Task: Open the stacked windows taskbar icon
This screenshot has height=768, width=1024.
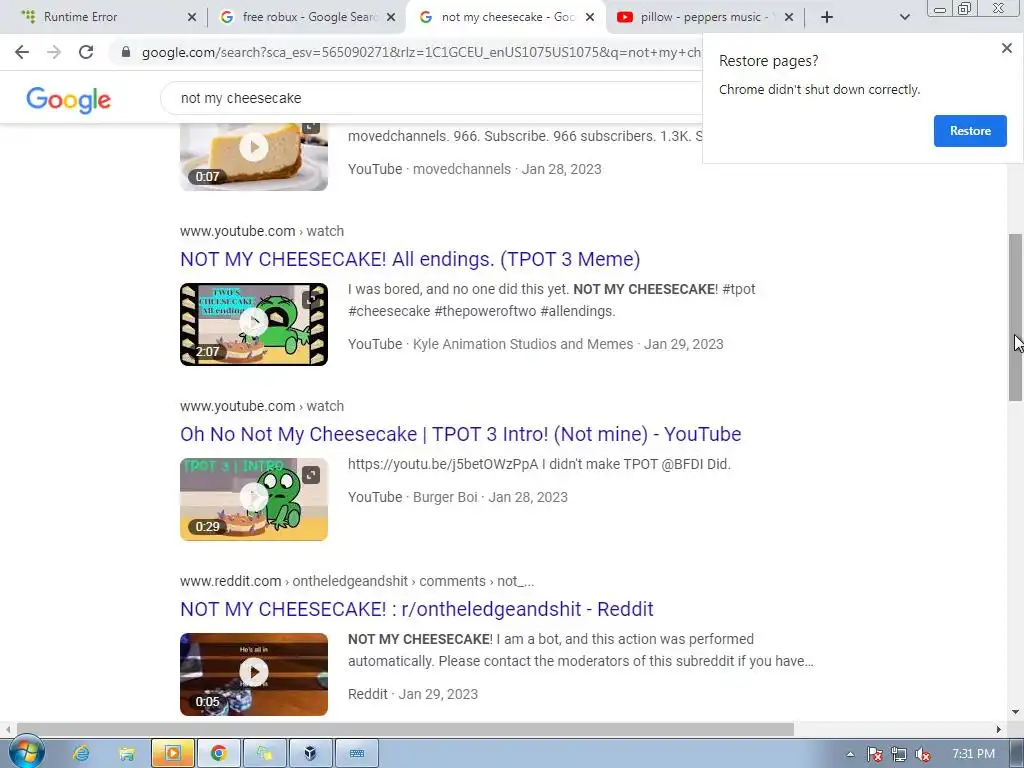Action: 264,754
